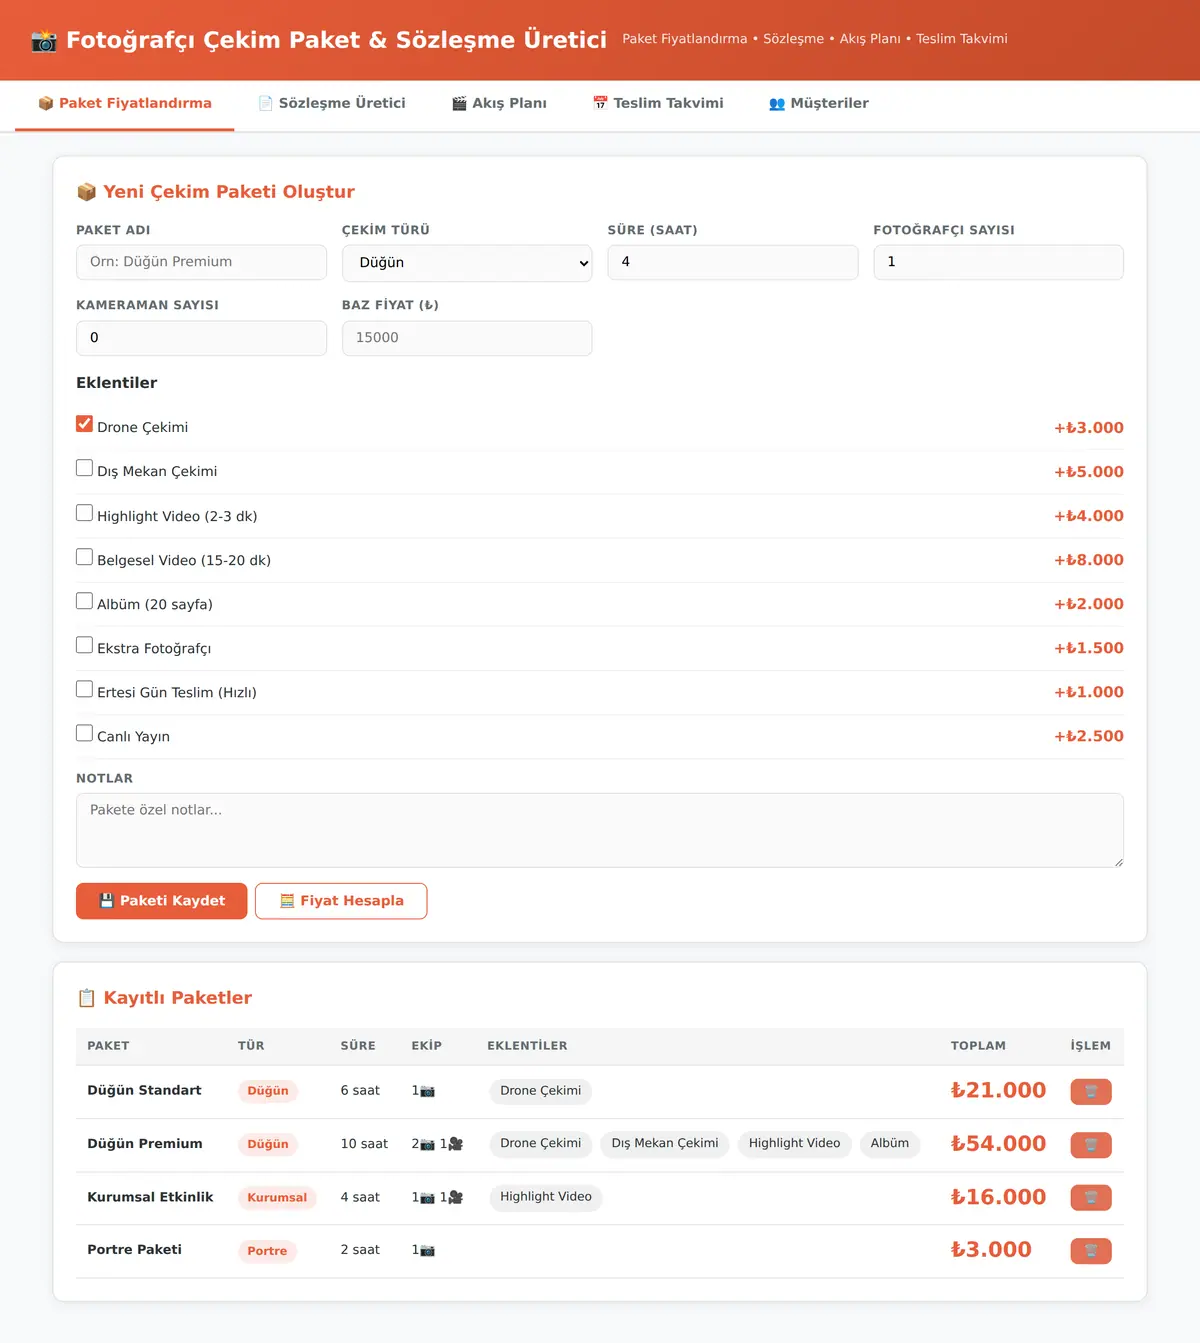
Task: Click the camera logo icon in header
Action: [x=44, y=40]
